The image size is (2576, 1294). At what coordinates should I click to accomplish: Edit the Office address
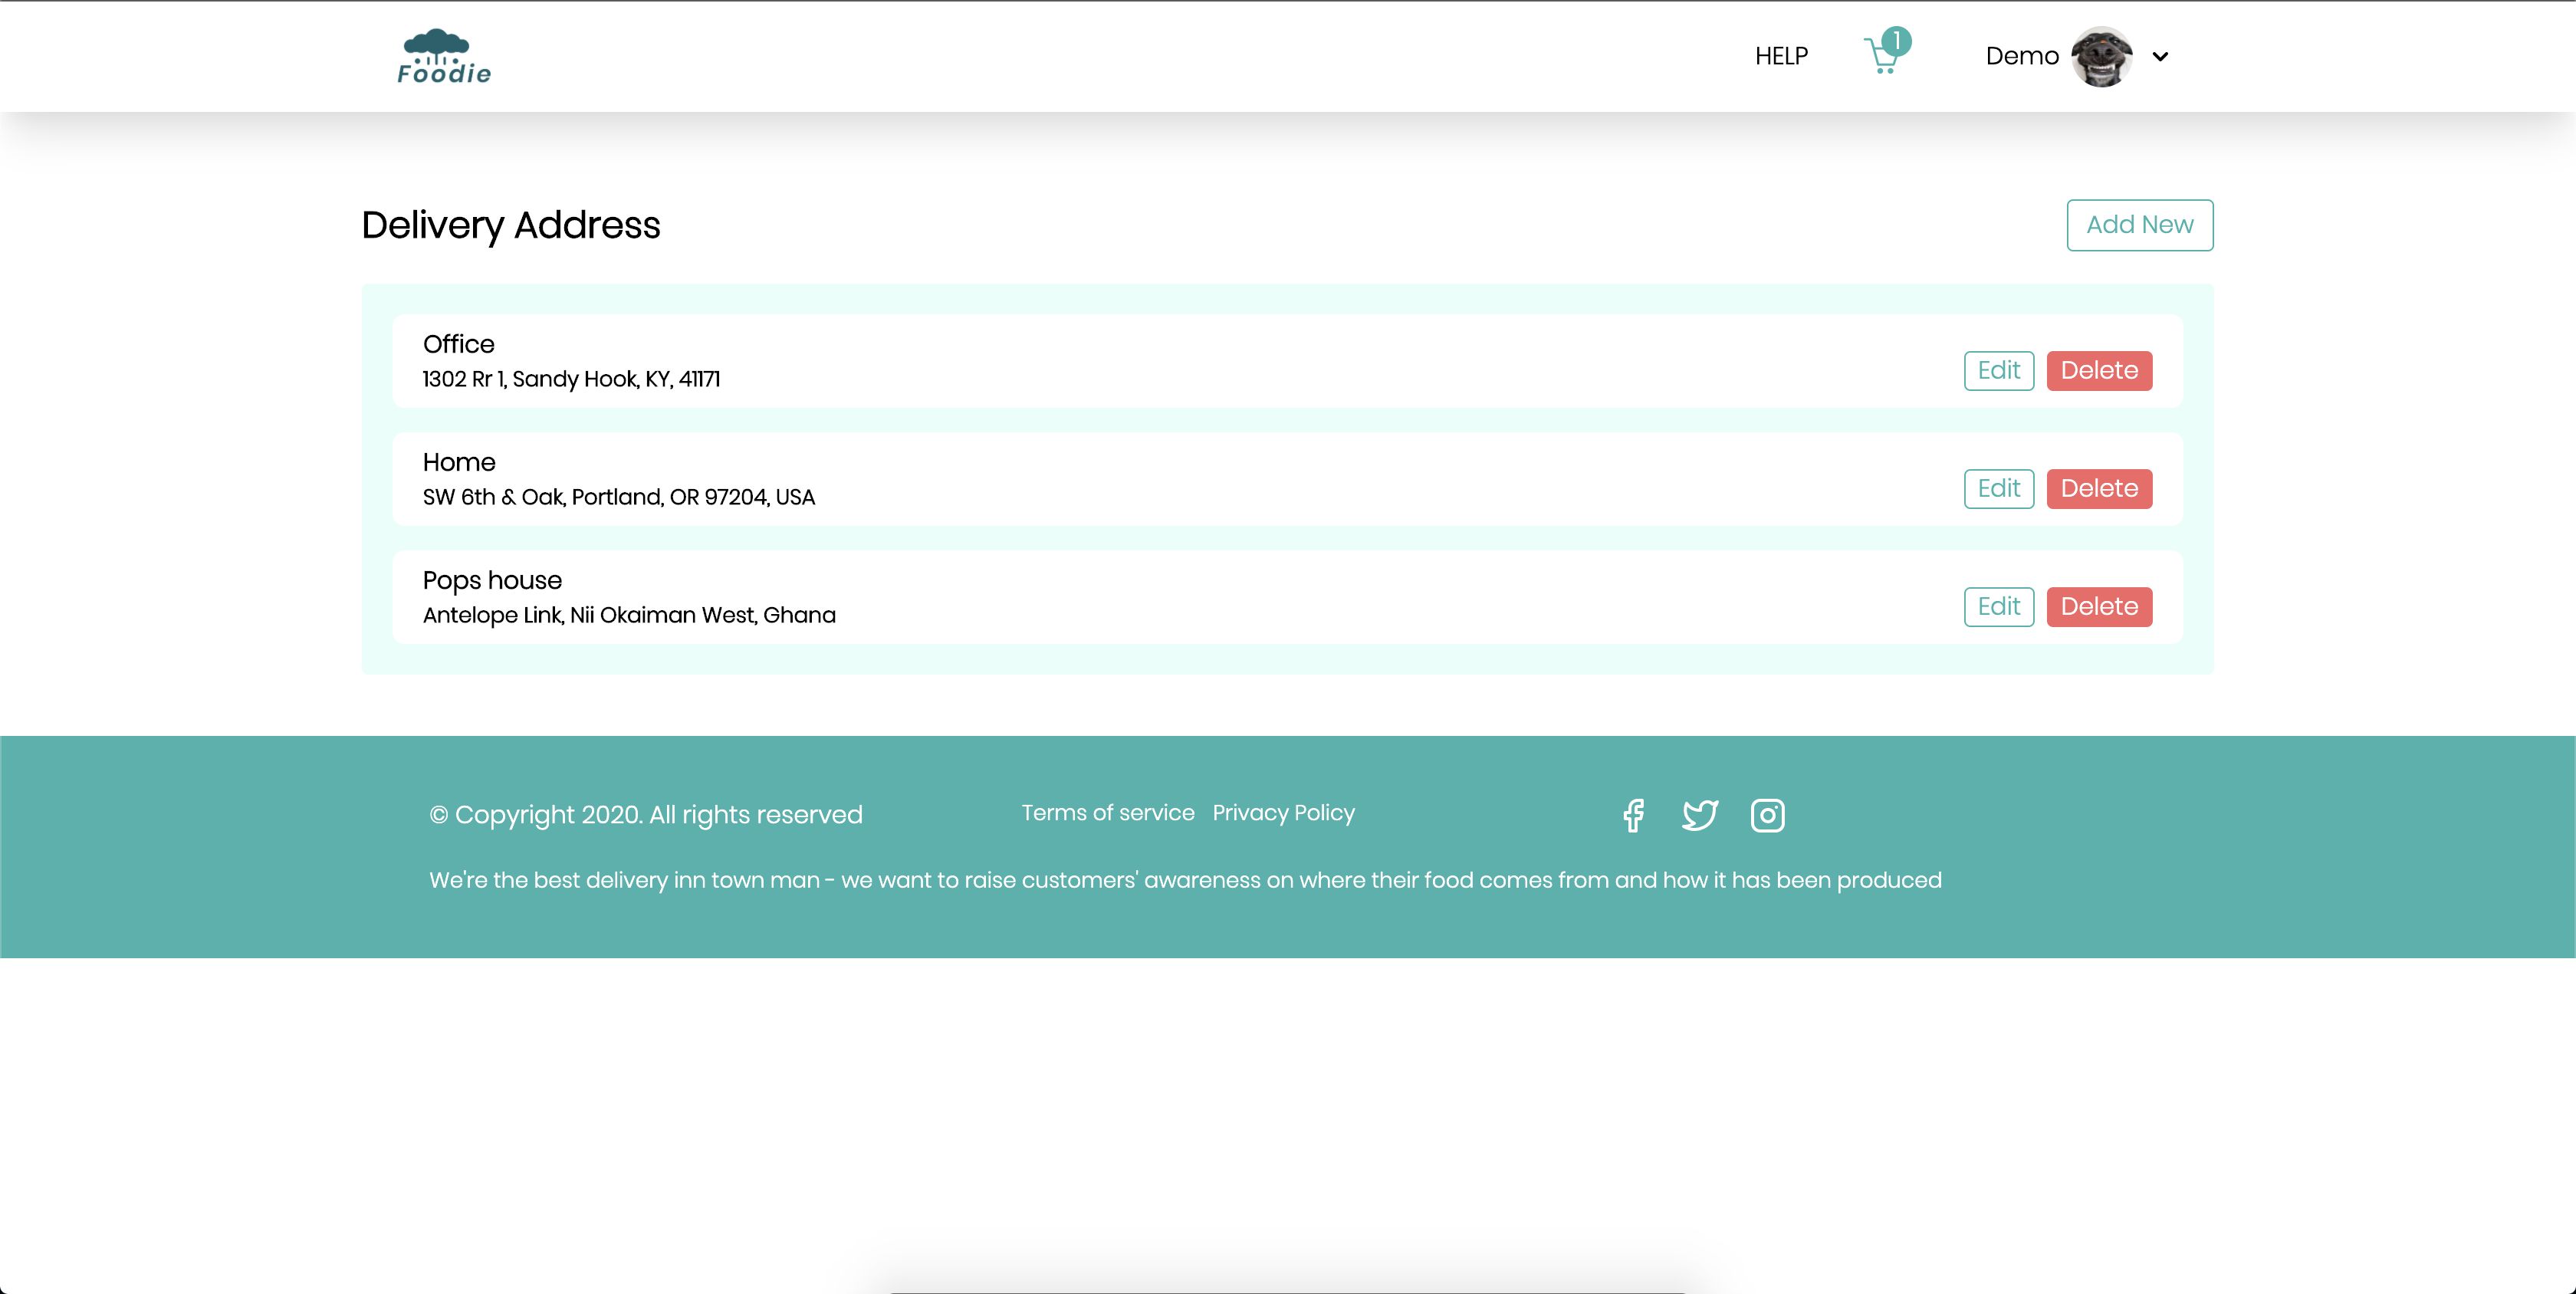coord(1999,371)
